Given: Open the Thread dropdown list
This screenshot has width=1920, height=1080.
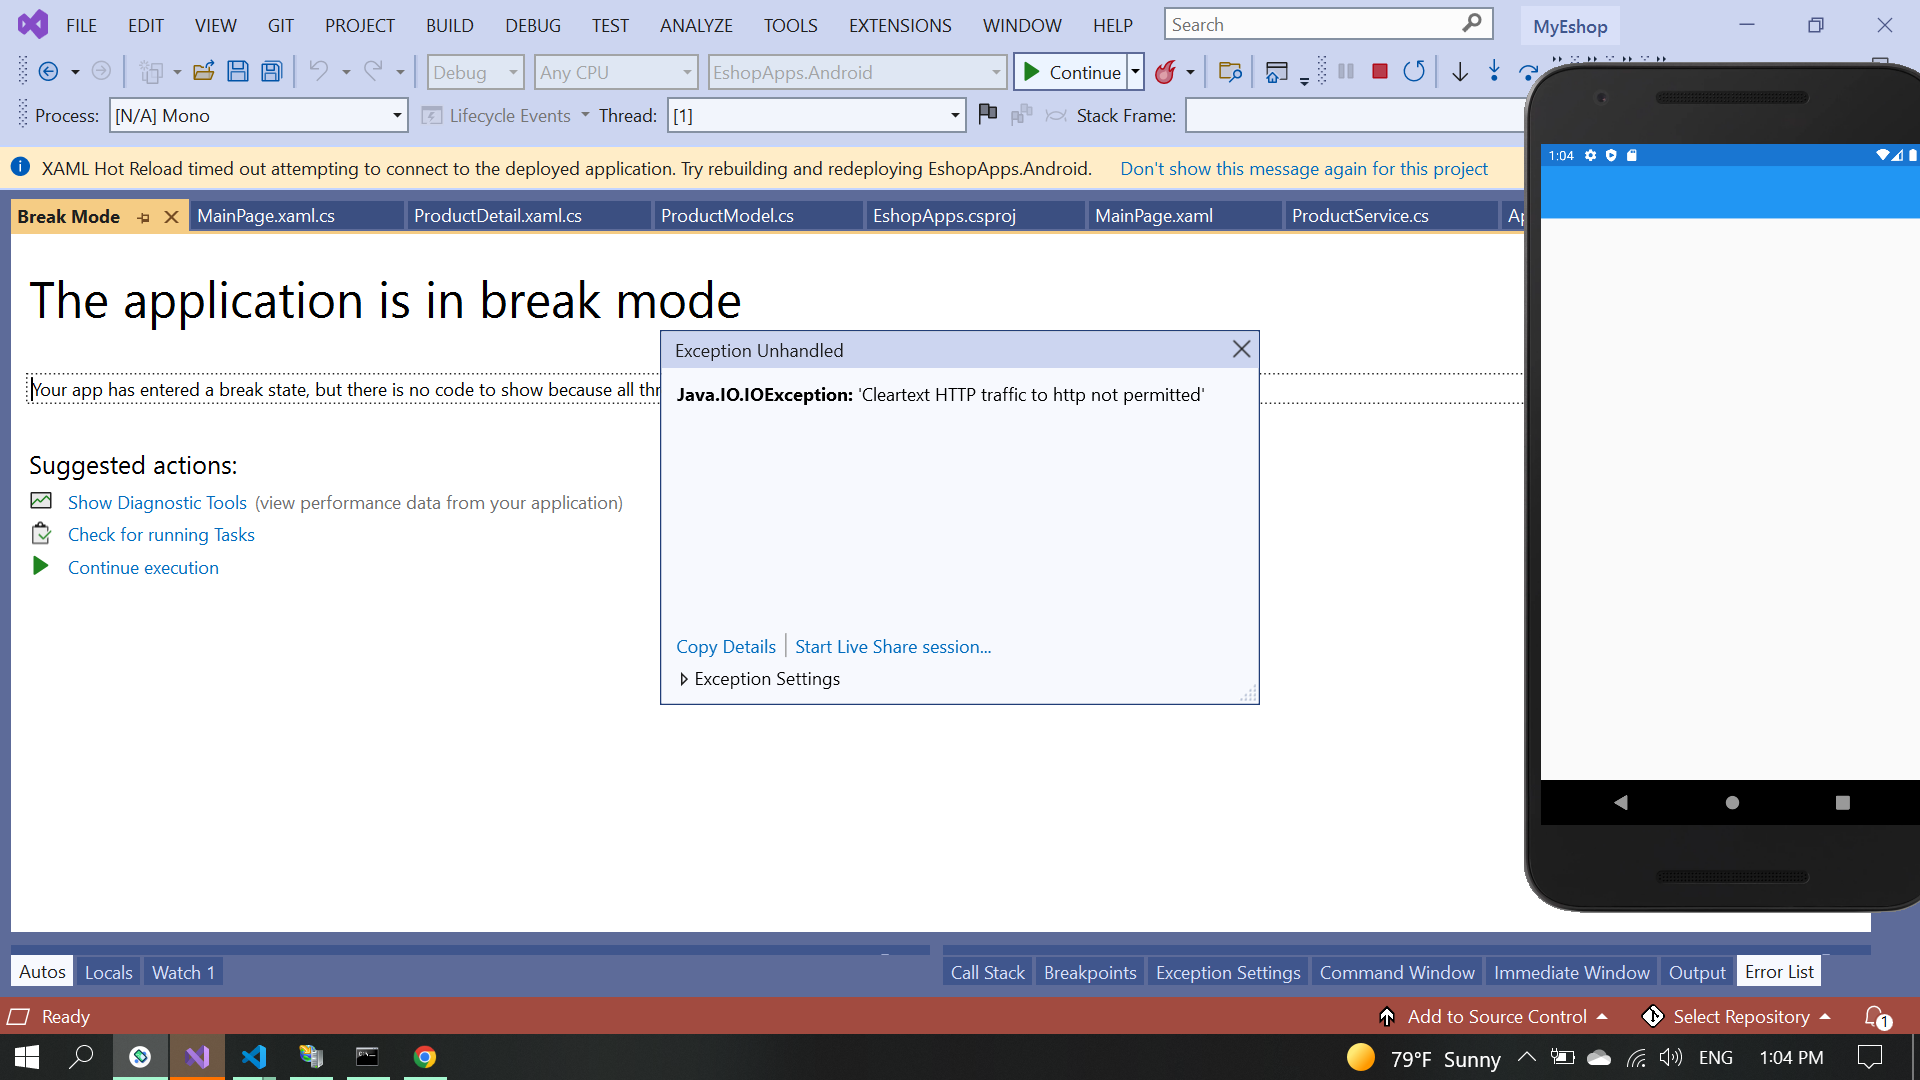Looking at the screenshot, I should (954, 116).
